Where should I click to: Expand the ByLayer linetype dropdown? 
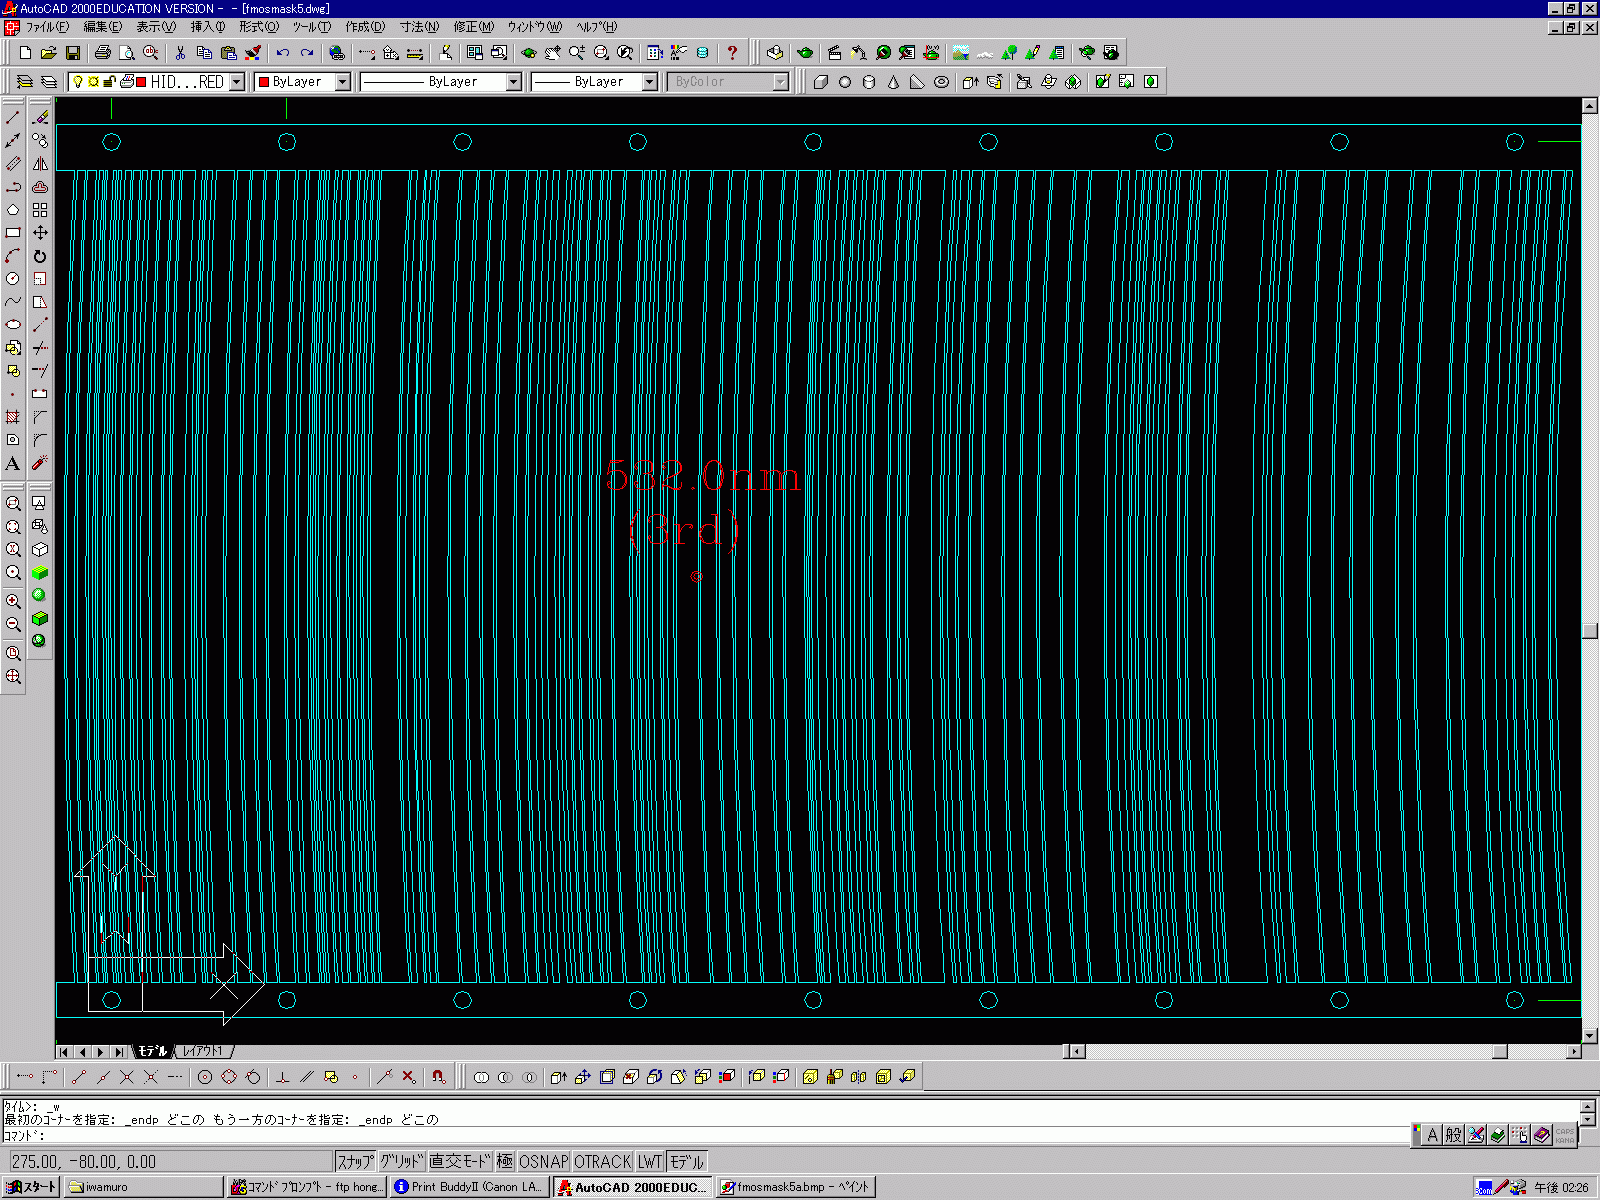[x=513, y=82]
